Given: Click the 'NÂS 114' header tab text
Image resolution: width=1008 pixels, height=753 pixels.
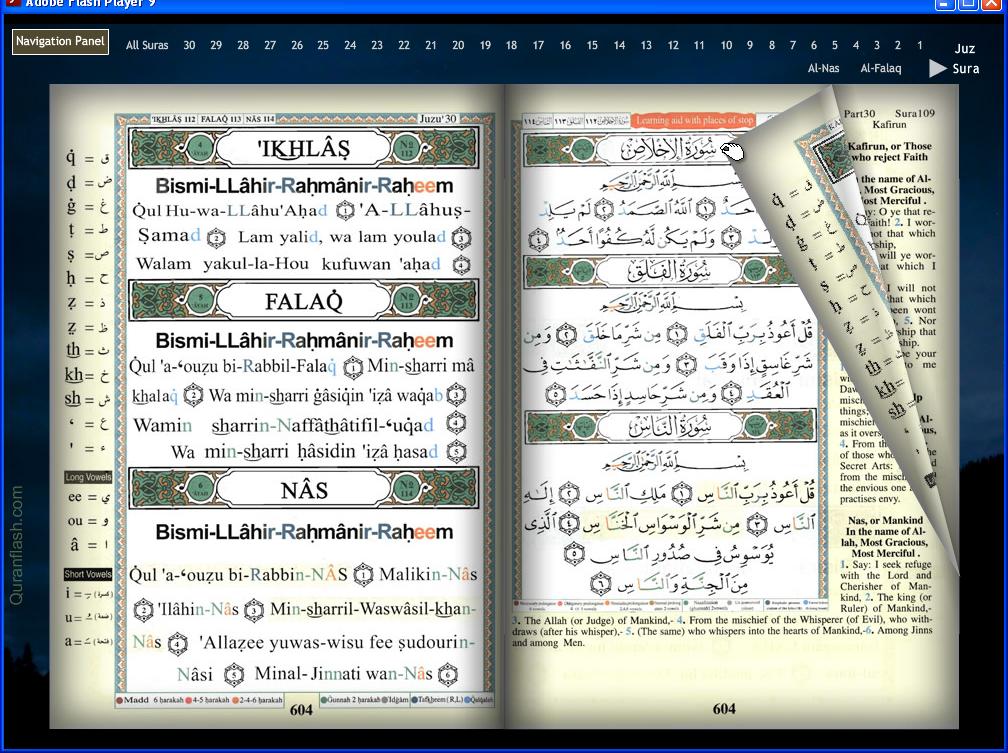Looking at the screenshot, I should (x=260, y=119).
